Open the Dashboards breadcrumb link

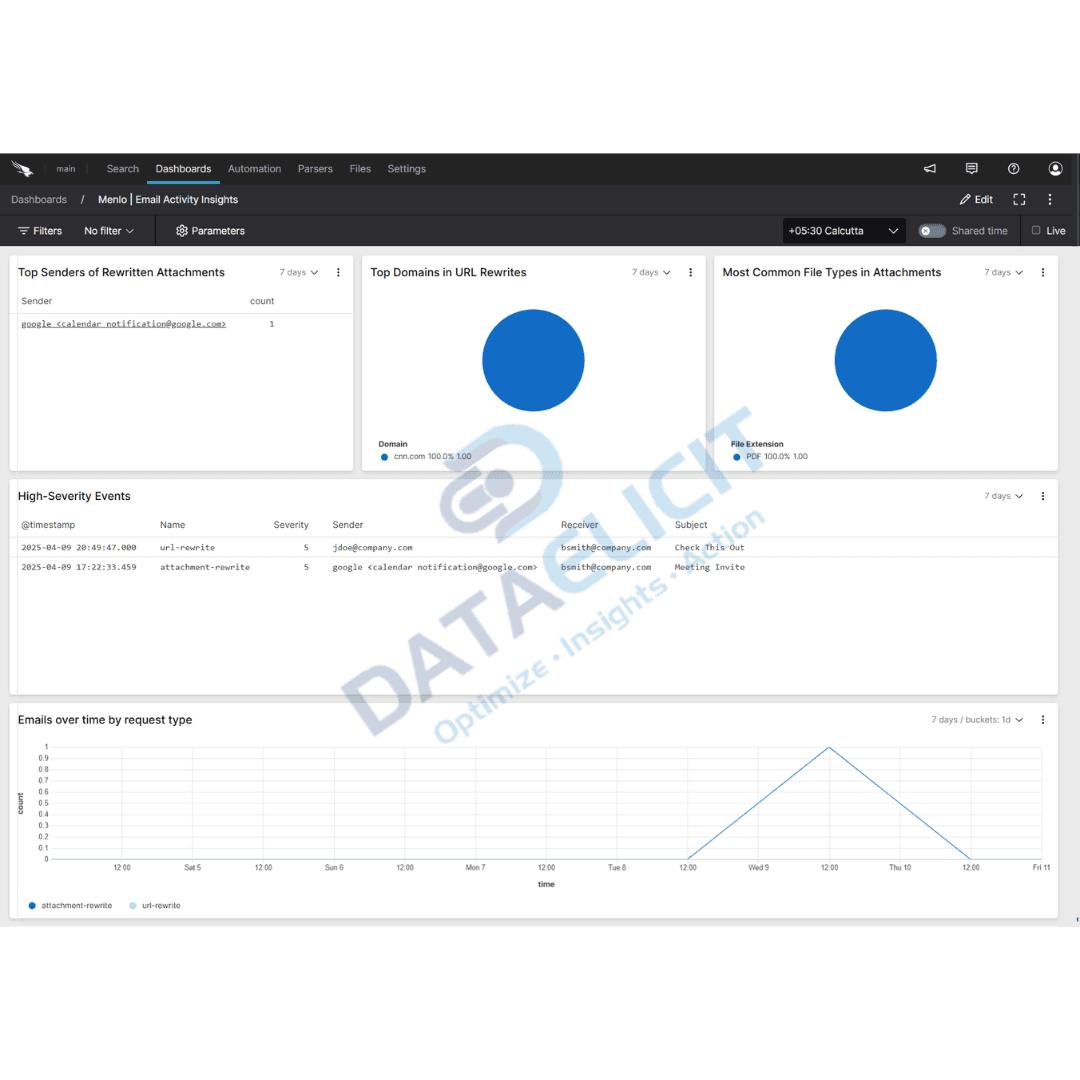point(39,199)
